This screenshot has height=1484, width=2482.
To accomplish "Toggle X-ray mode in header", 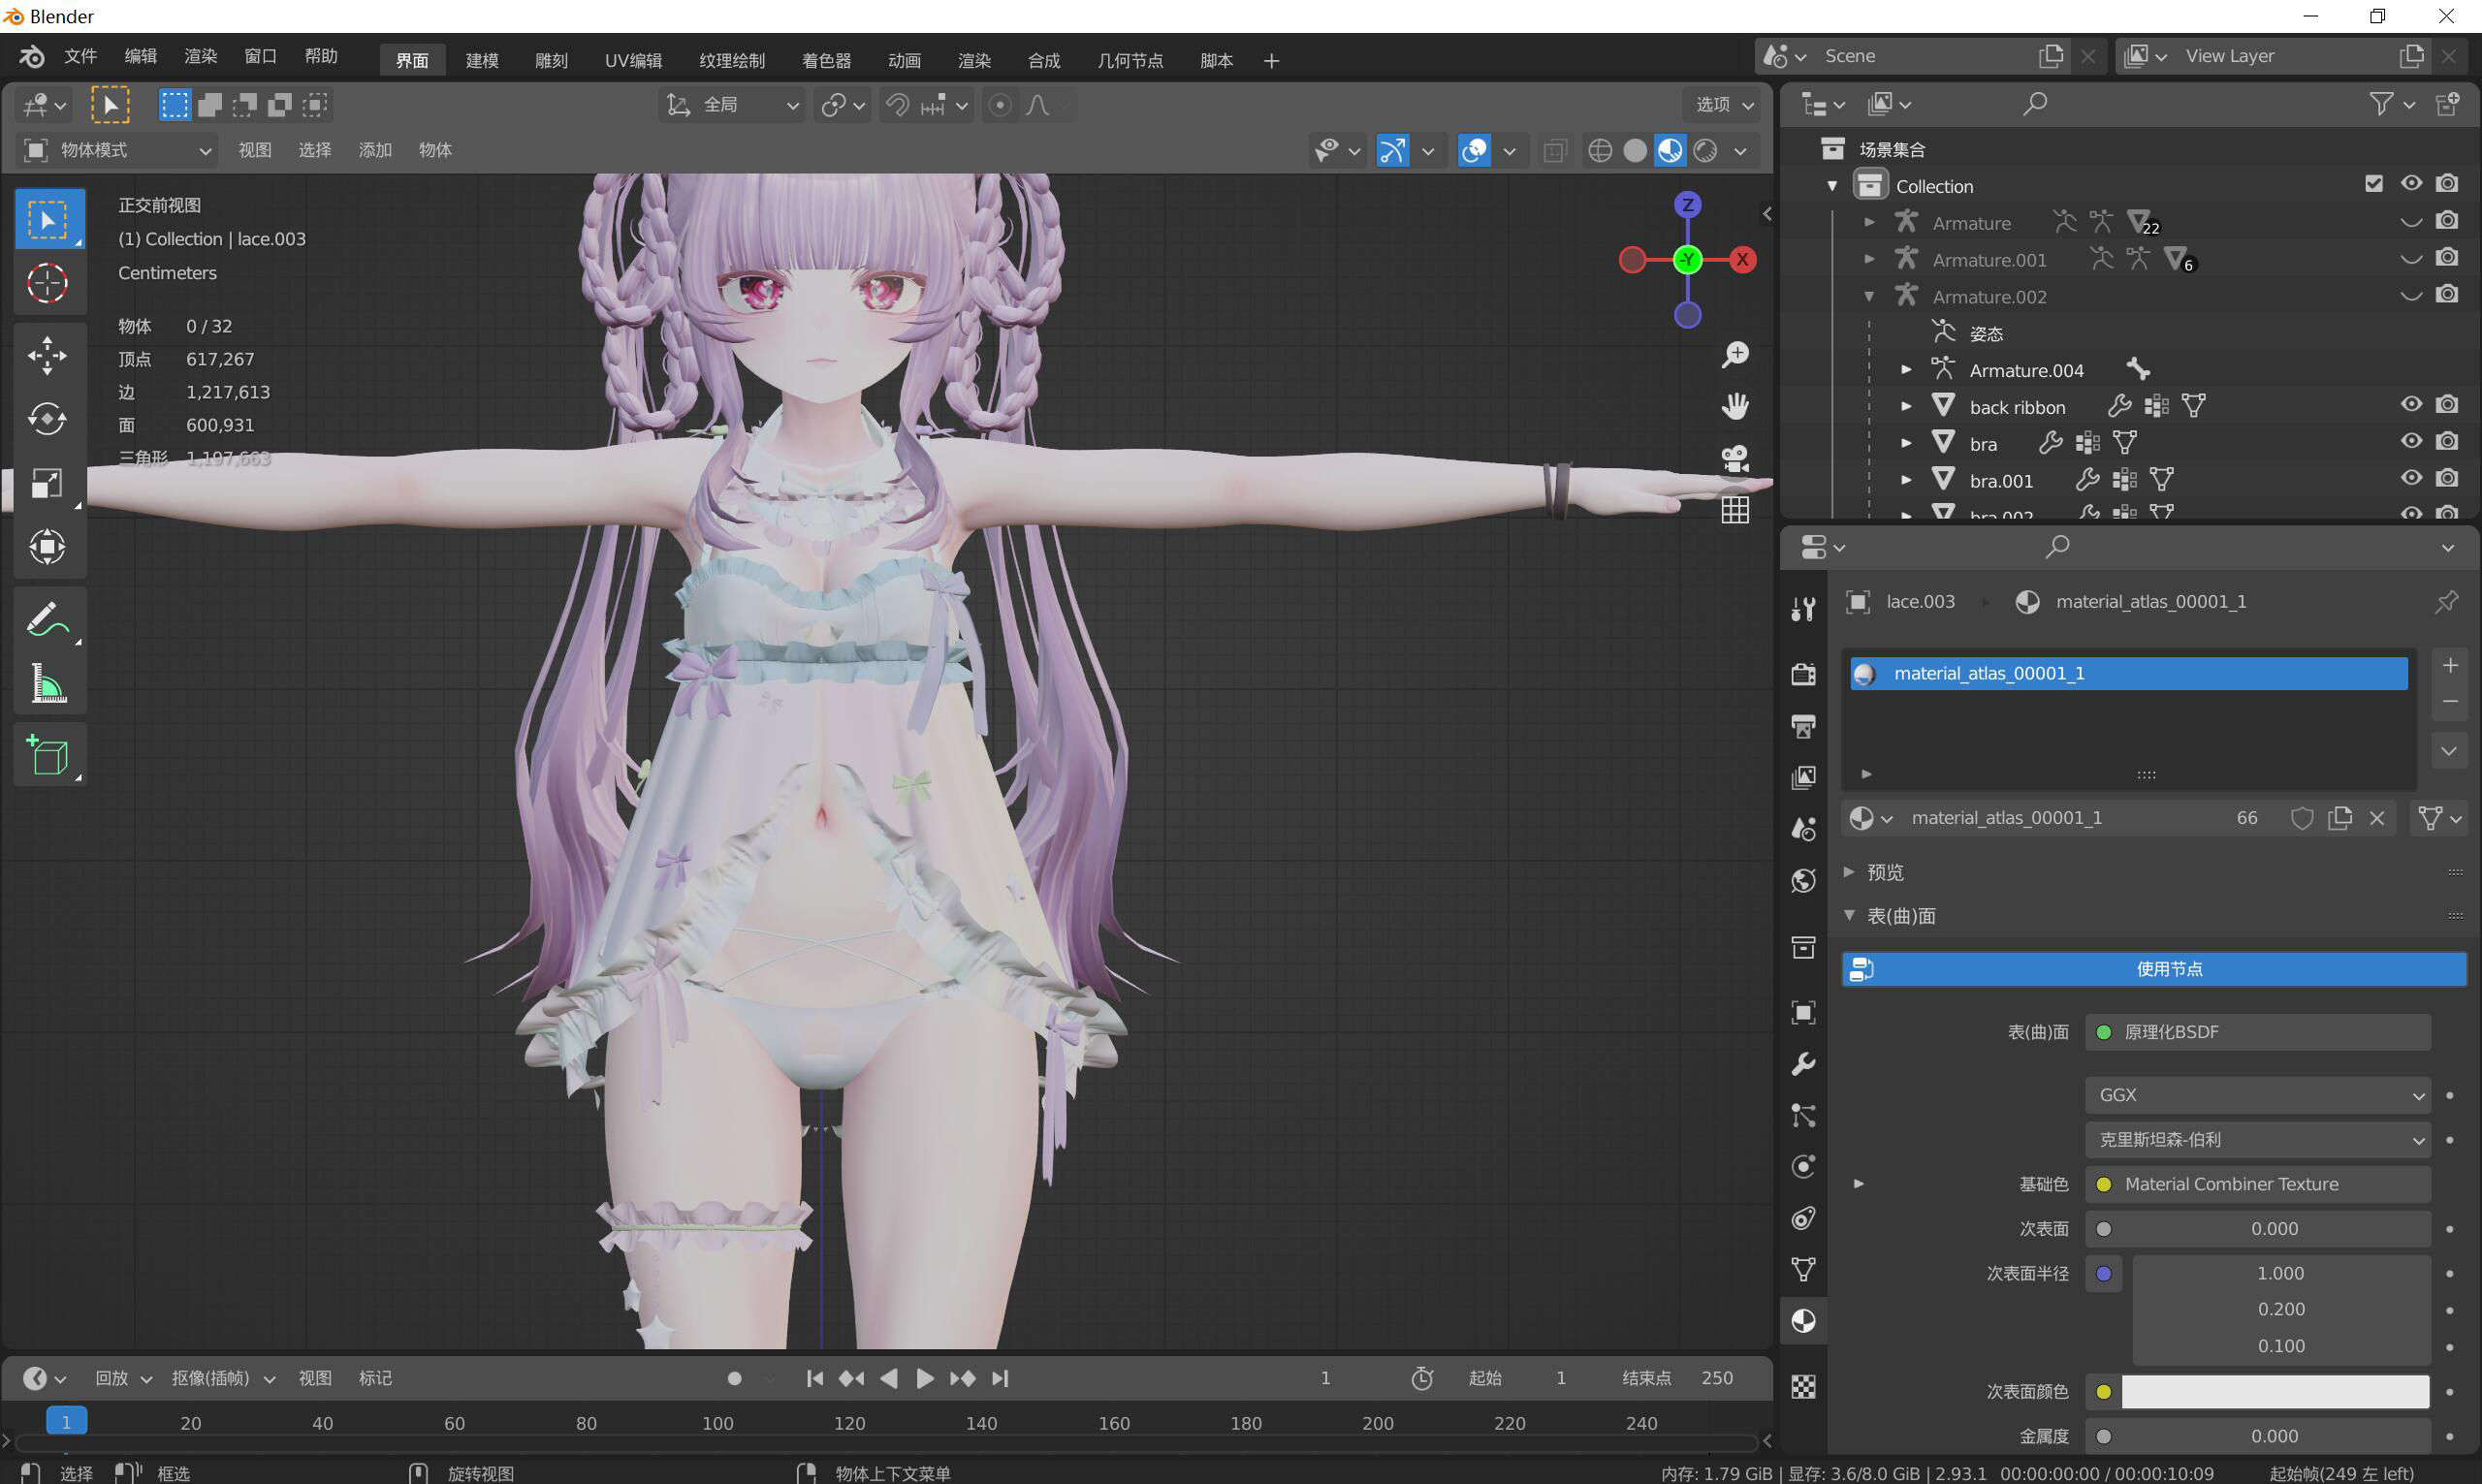I will [1554, 150].
